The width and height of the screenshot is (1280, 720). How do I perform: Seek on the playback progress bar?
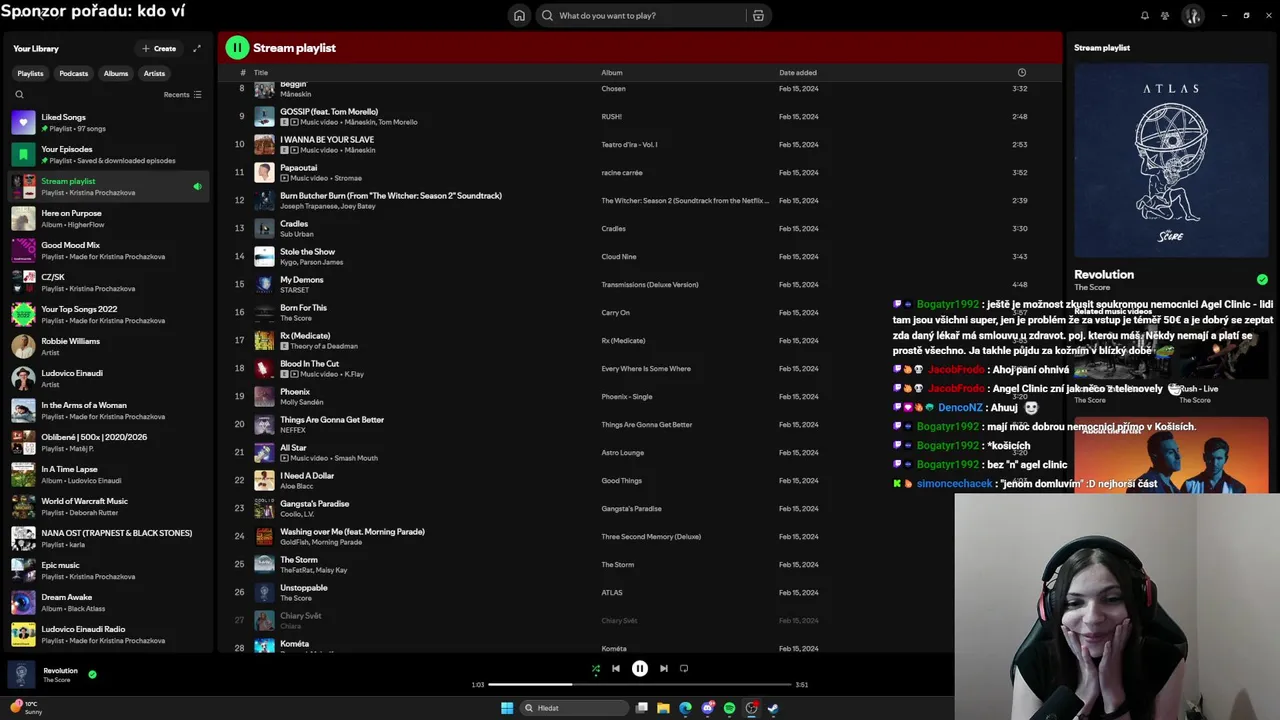tap(640, 685)
